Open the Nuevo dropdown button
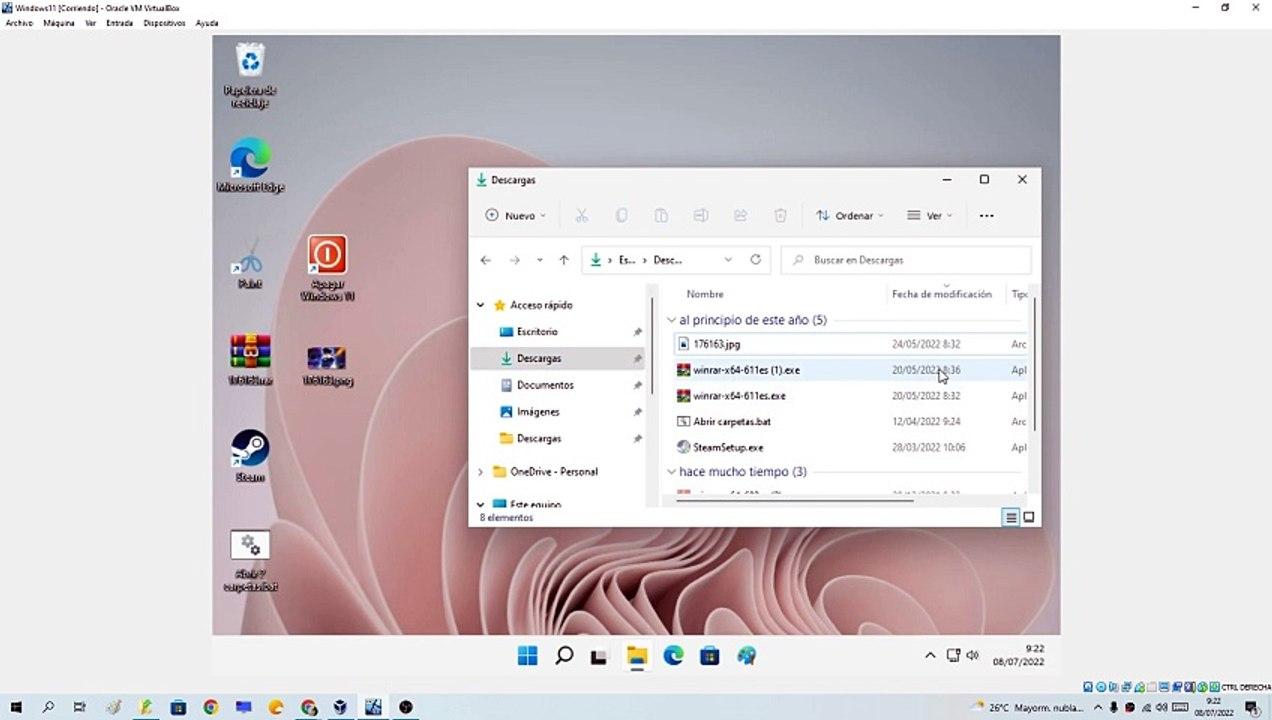The height and width of the screenshot is (720, 1272). point(515,215)
